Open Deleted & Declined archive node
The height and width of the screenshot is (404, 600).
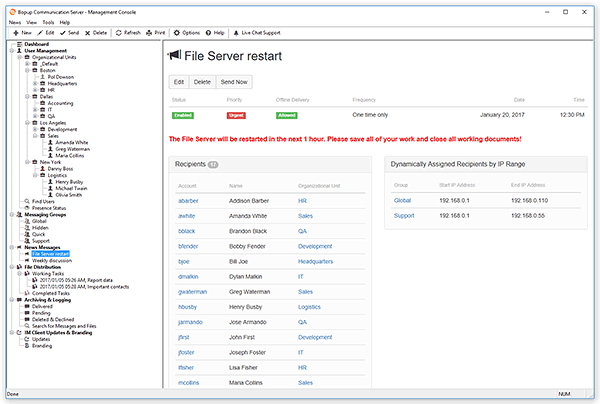(x=53, y=319)
